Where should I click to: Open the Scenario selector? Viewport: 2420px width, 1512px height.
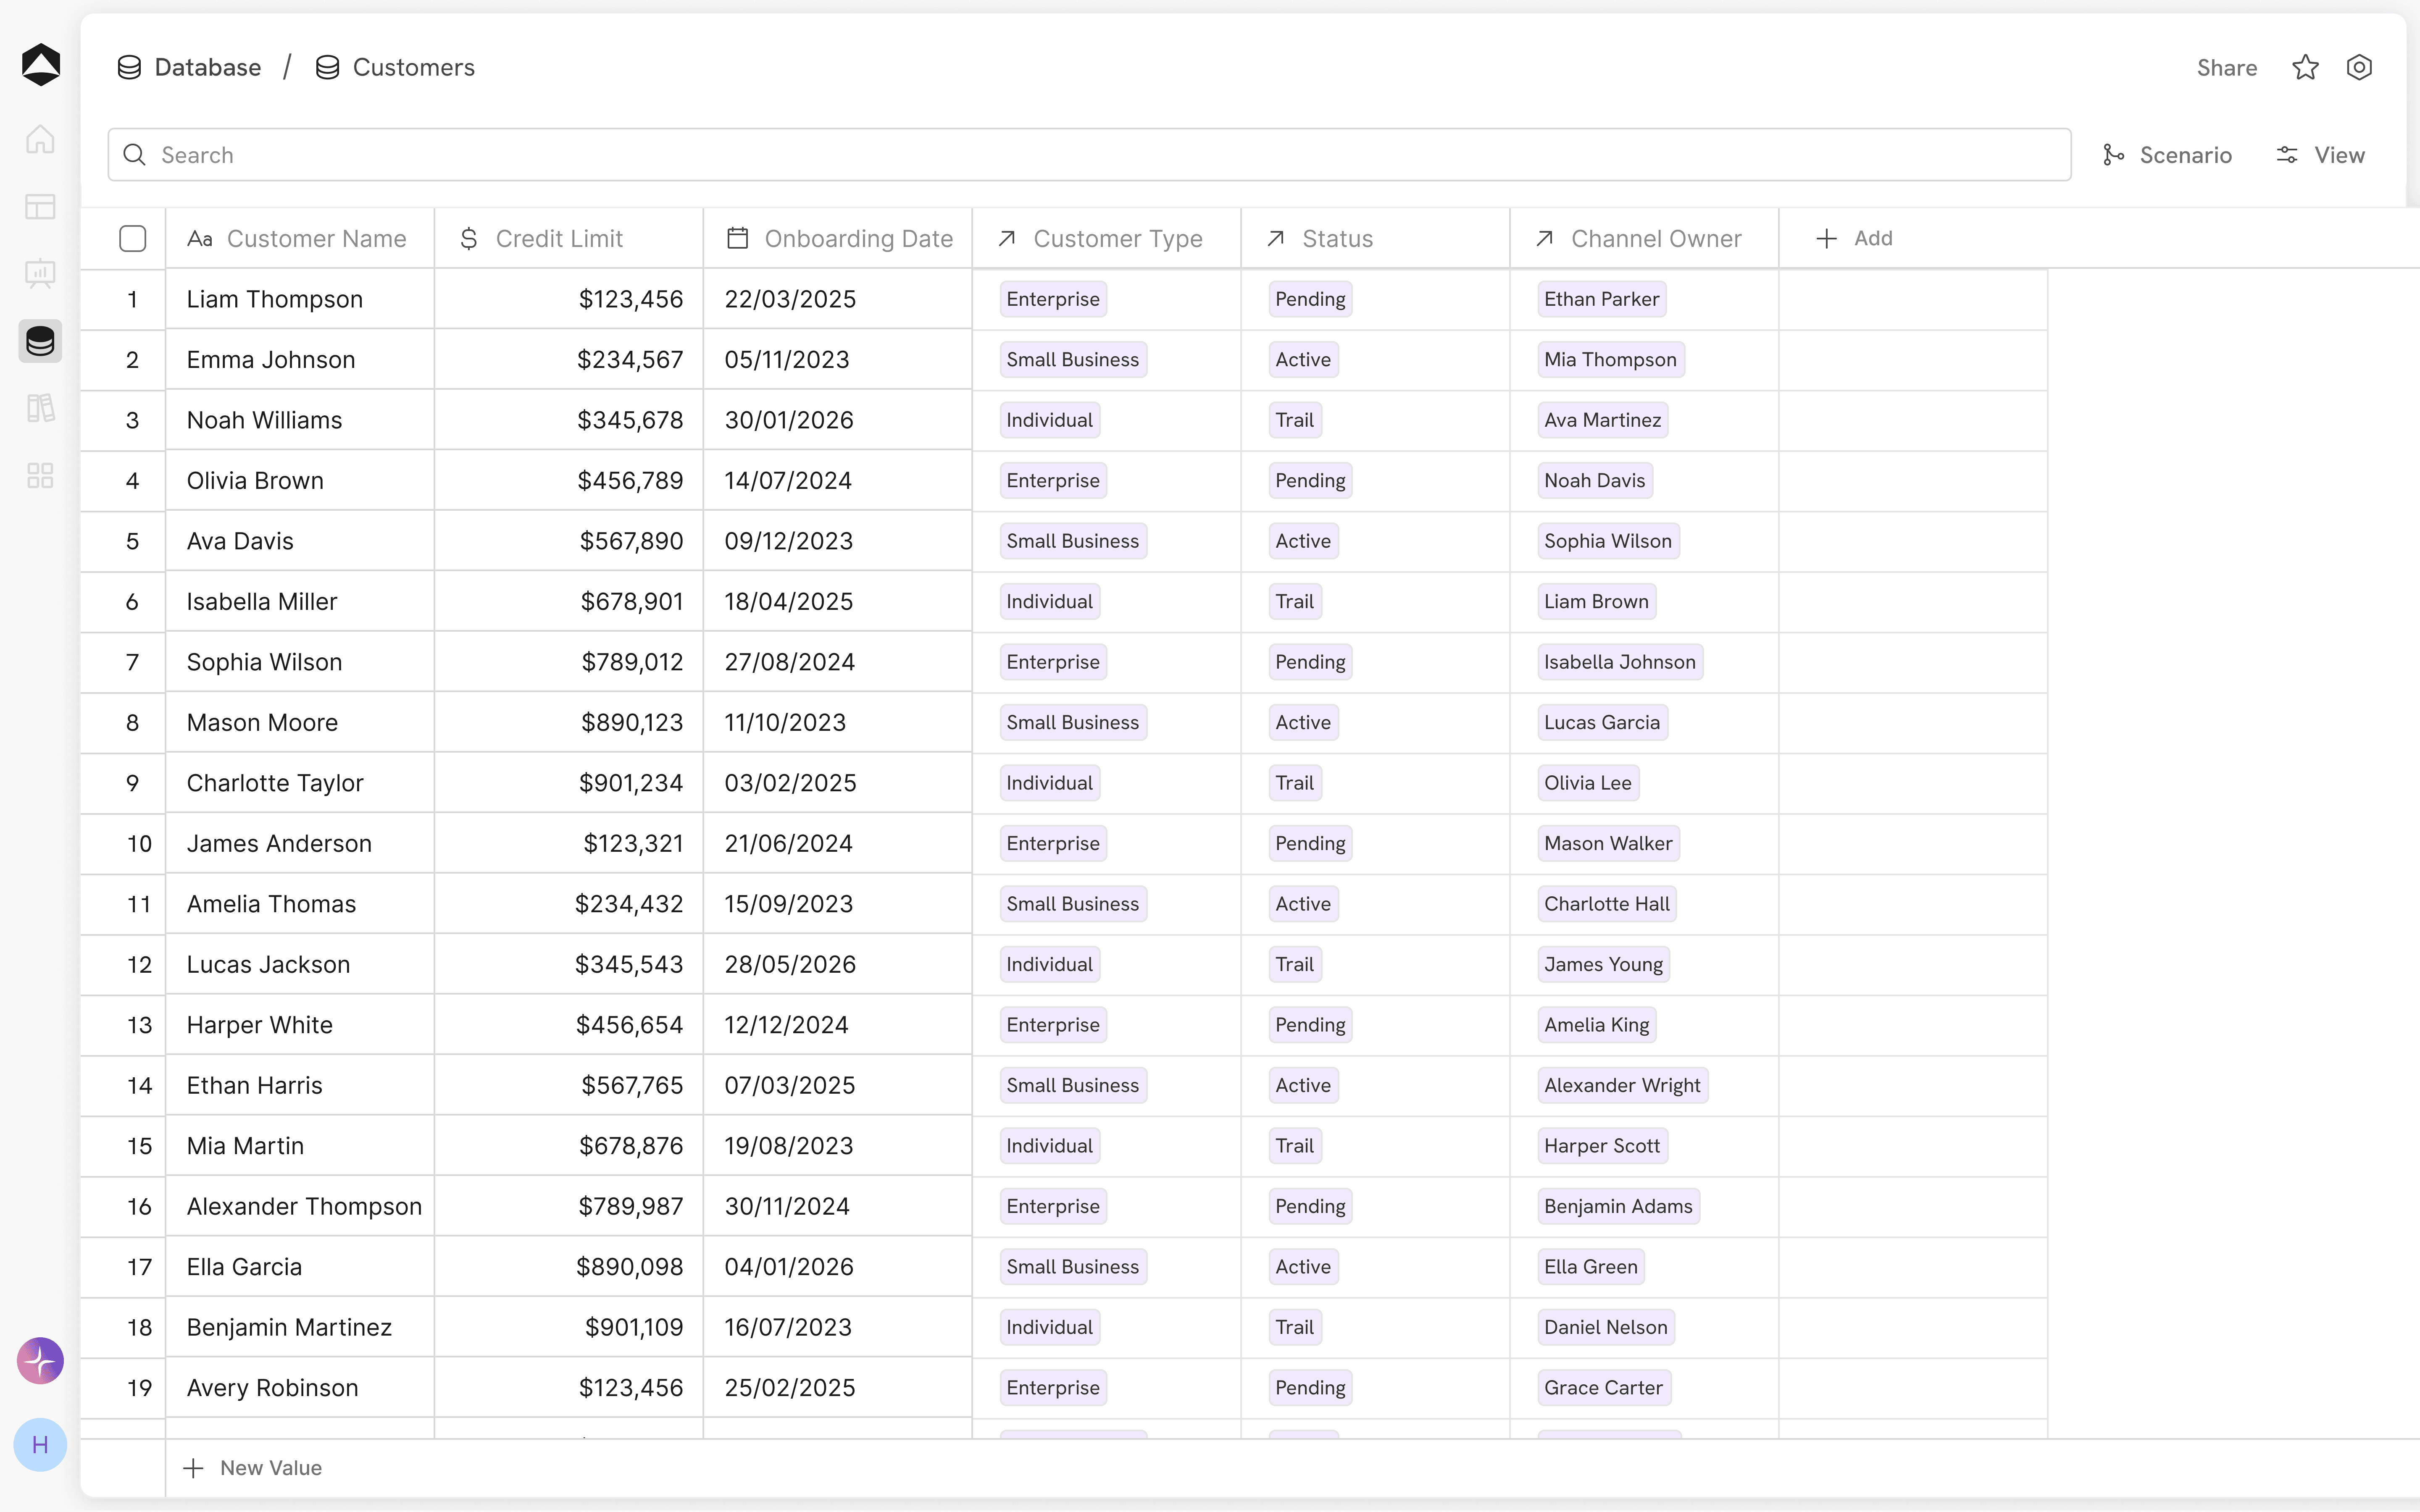(x=2167, y=155)
